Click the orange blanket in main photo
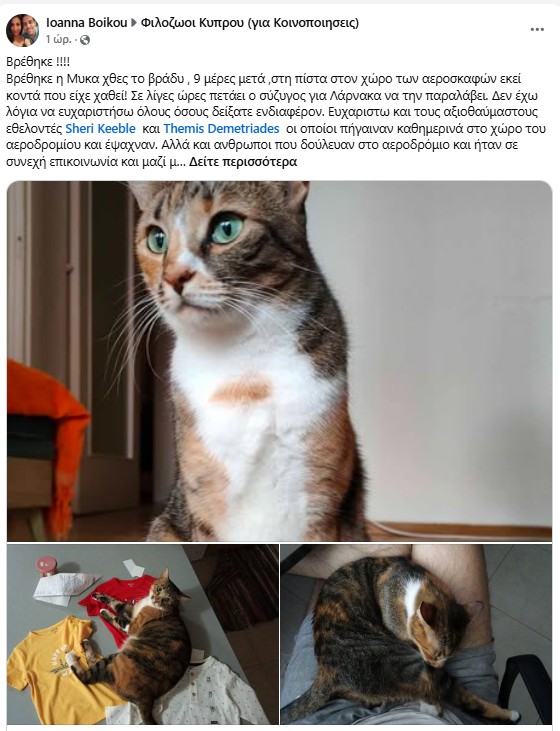Viewport: 560px width, 731px height. [x=44, y=428]
